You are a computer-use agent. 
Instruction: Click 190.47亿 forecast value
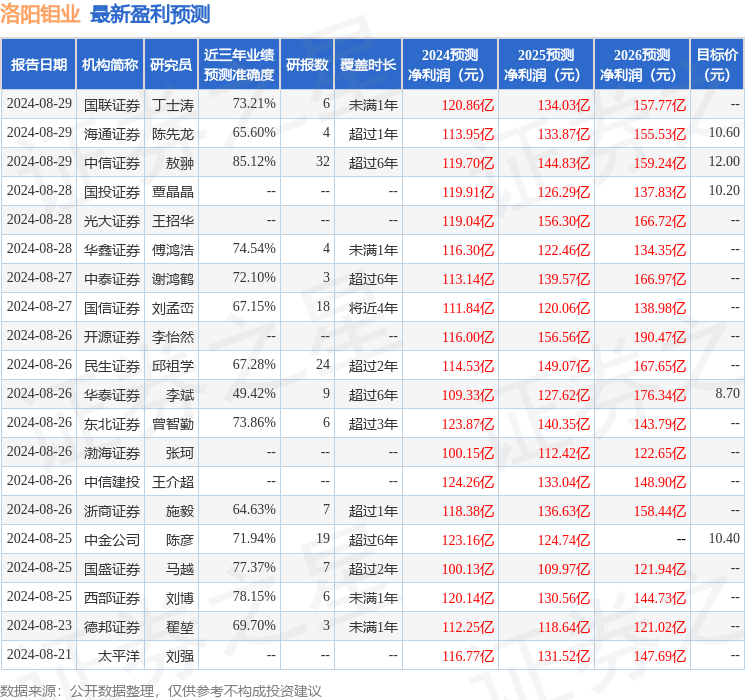(660, 337)
